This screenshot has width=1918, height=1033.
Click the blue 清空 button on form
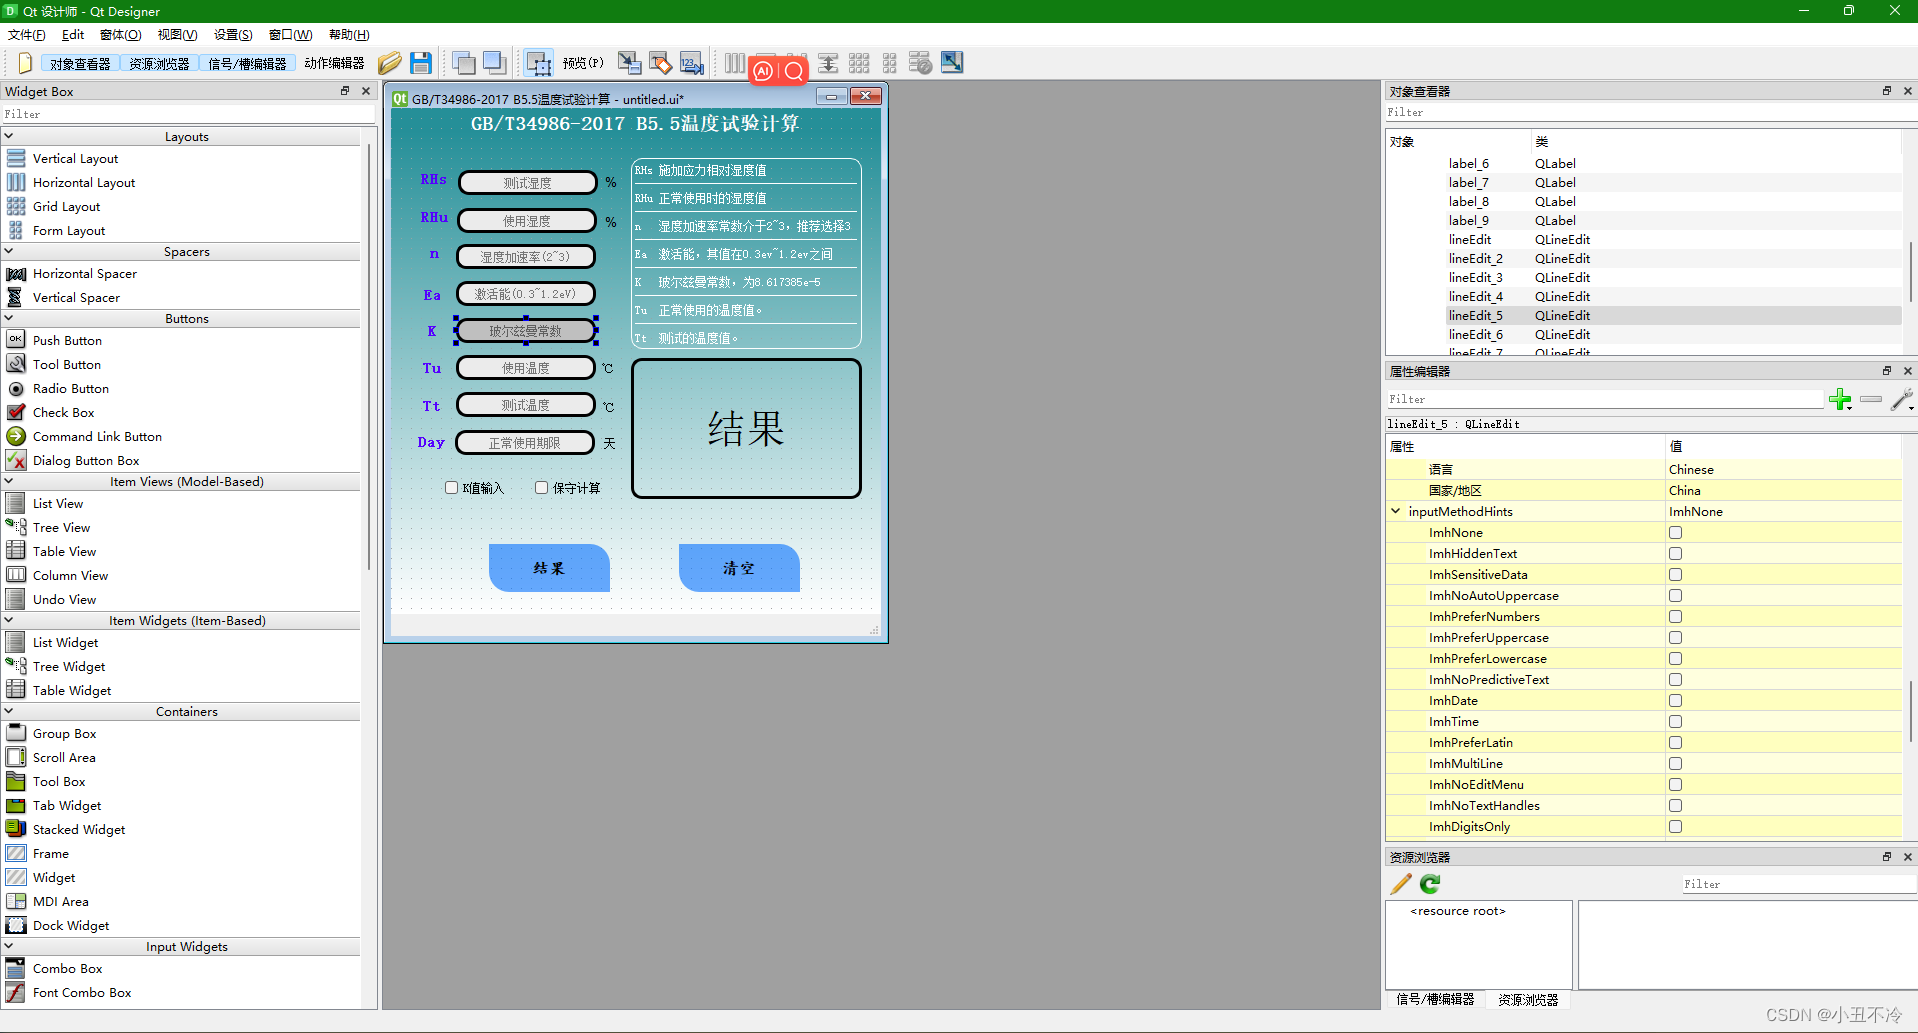tap(739, 568)
